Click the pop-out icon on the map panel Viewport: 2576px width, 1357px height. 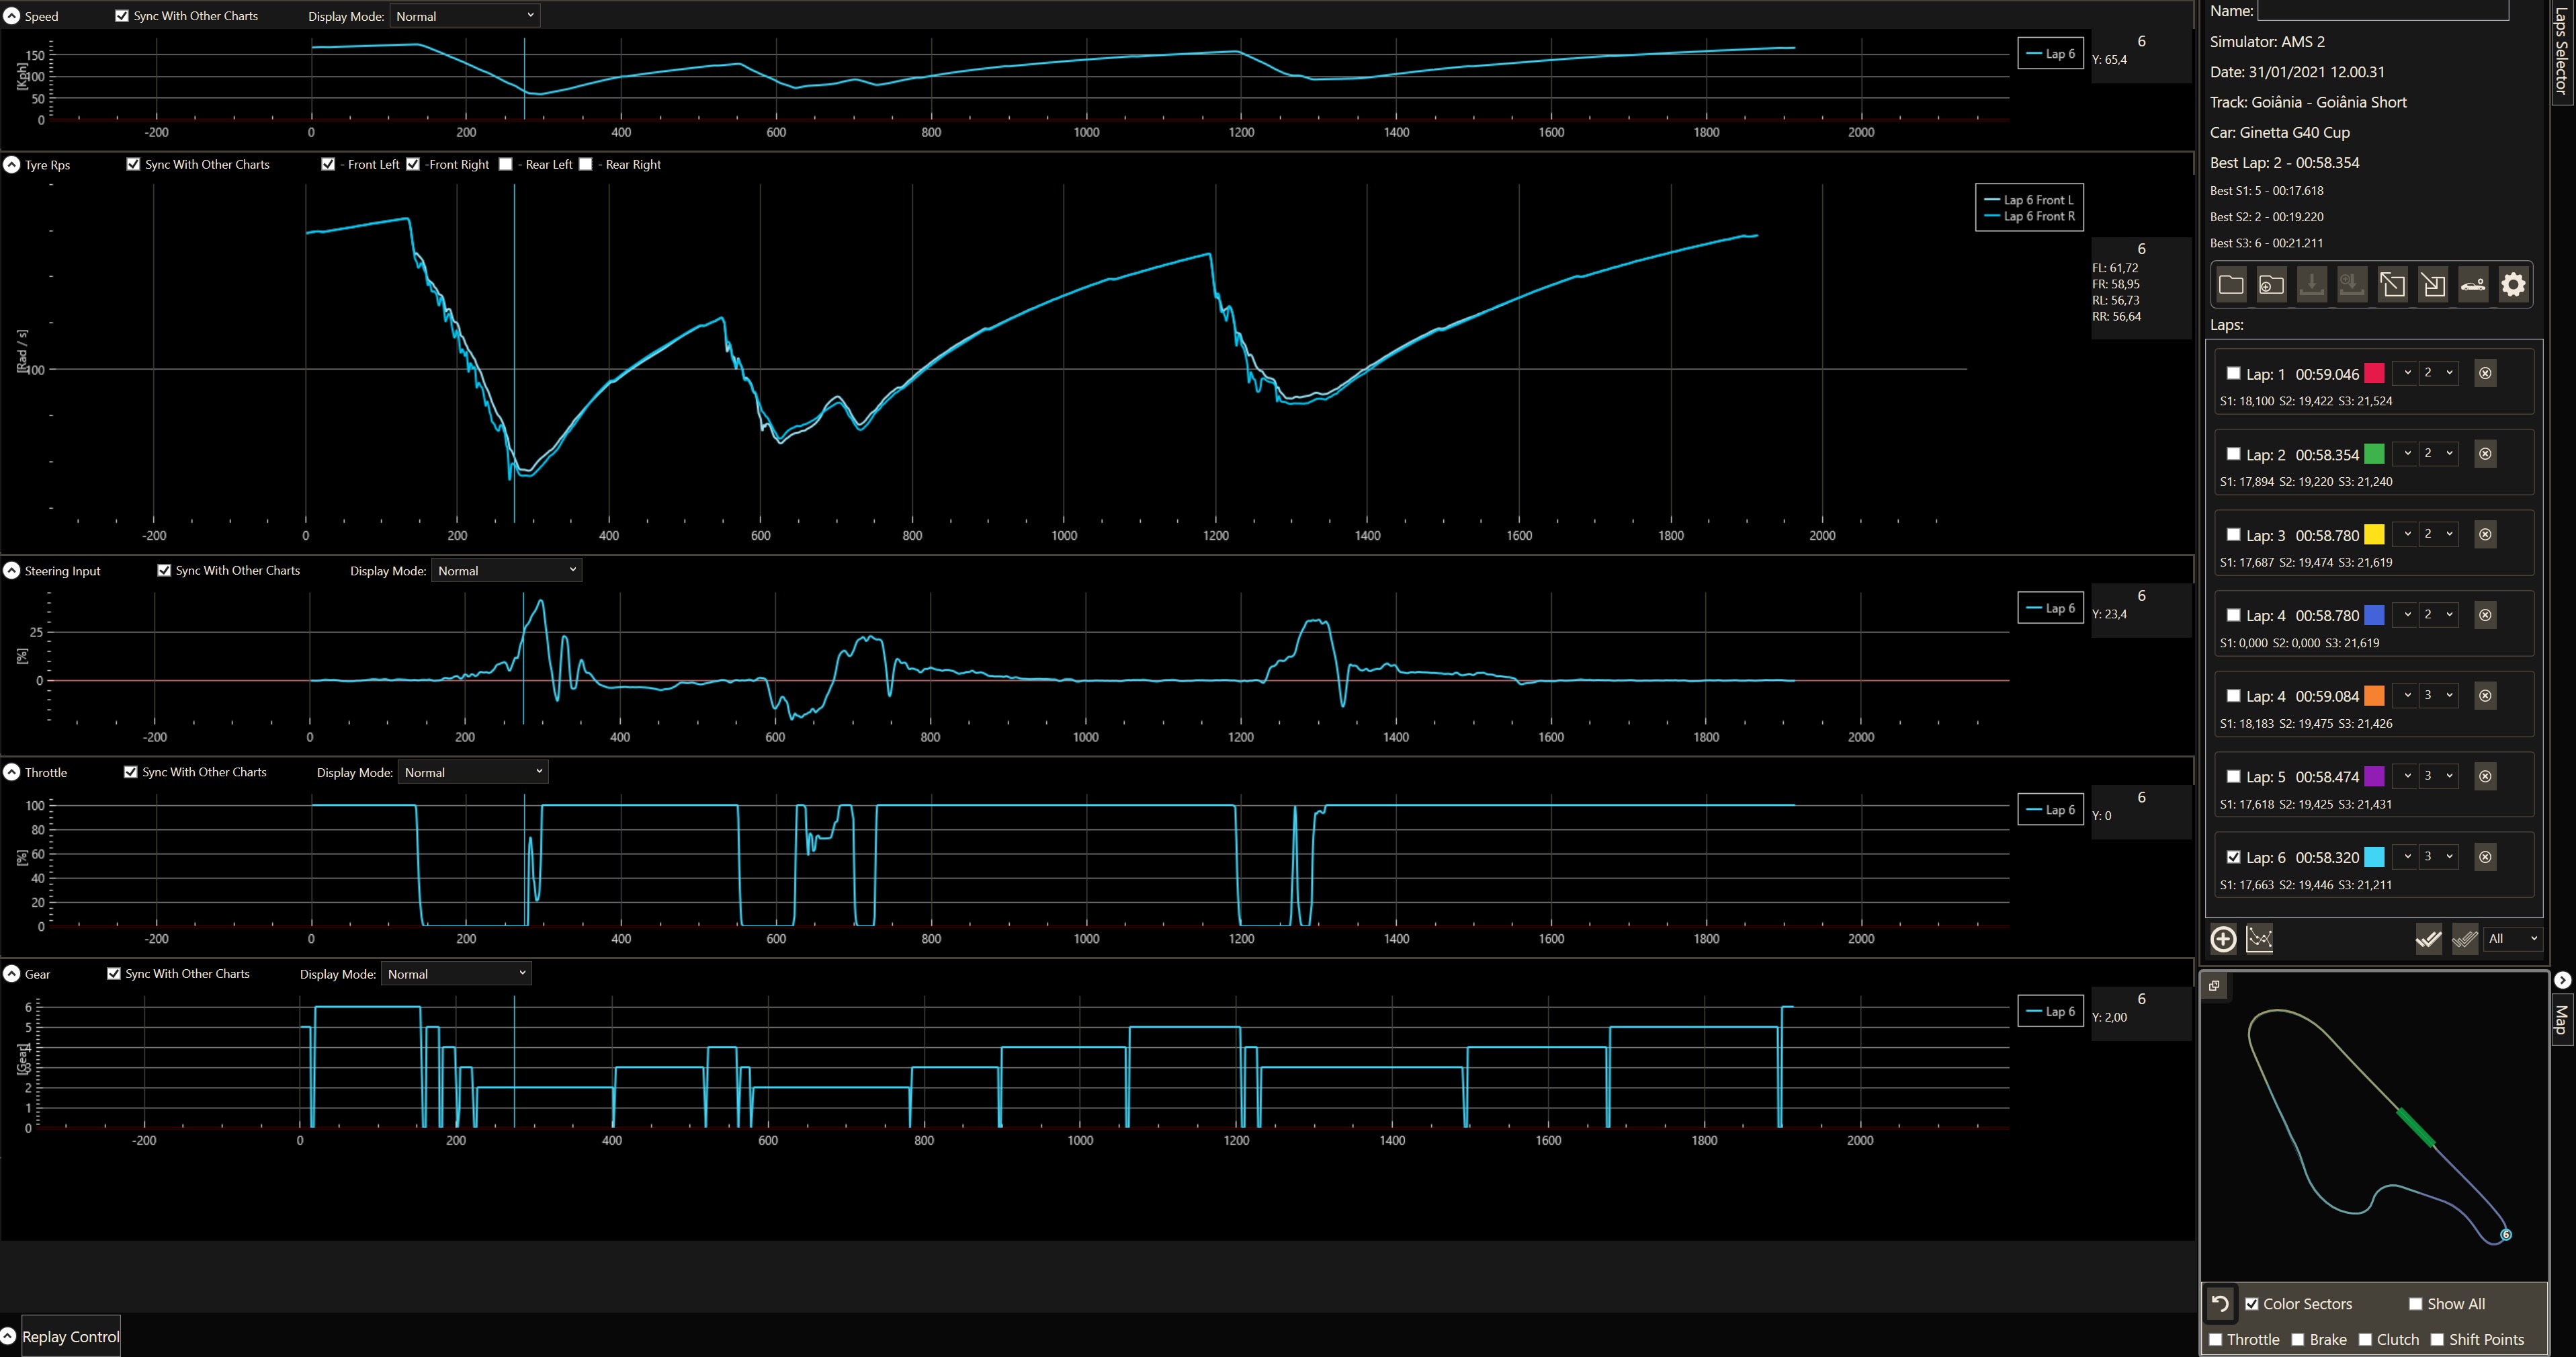click(x=2214, y=986)
